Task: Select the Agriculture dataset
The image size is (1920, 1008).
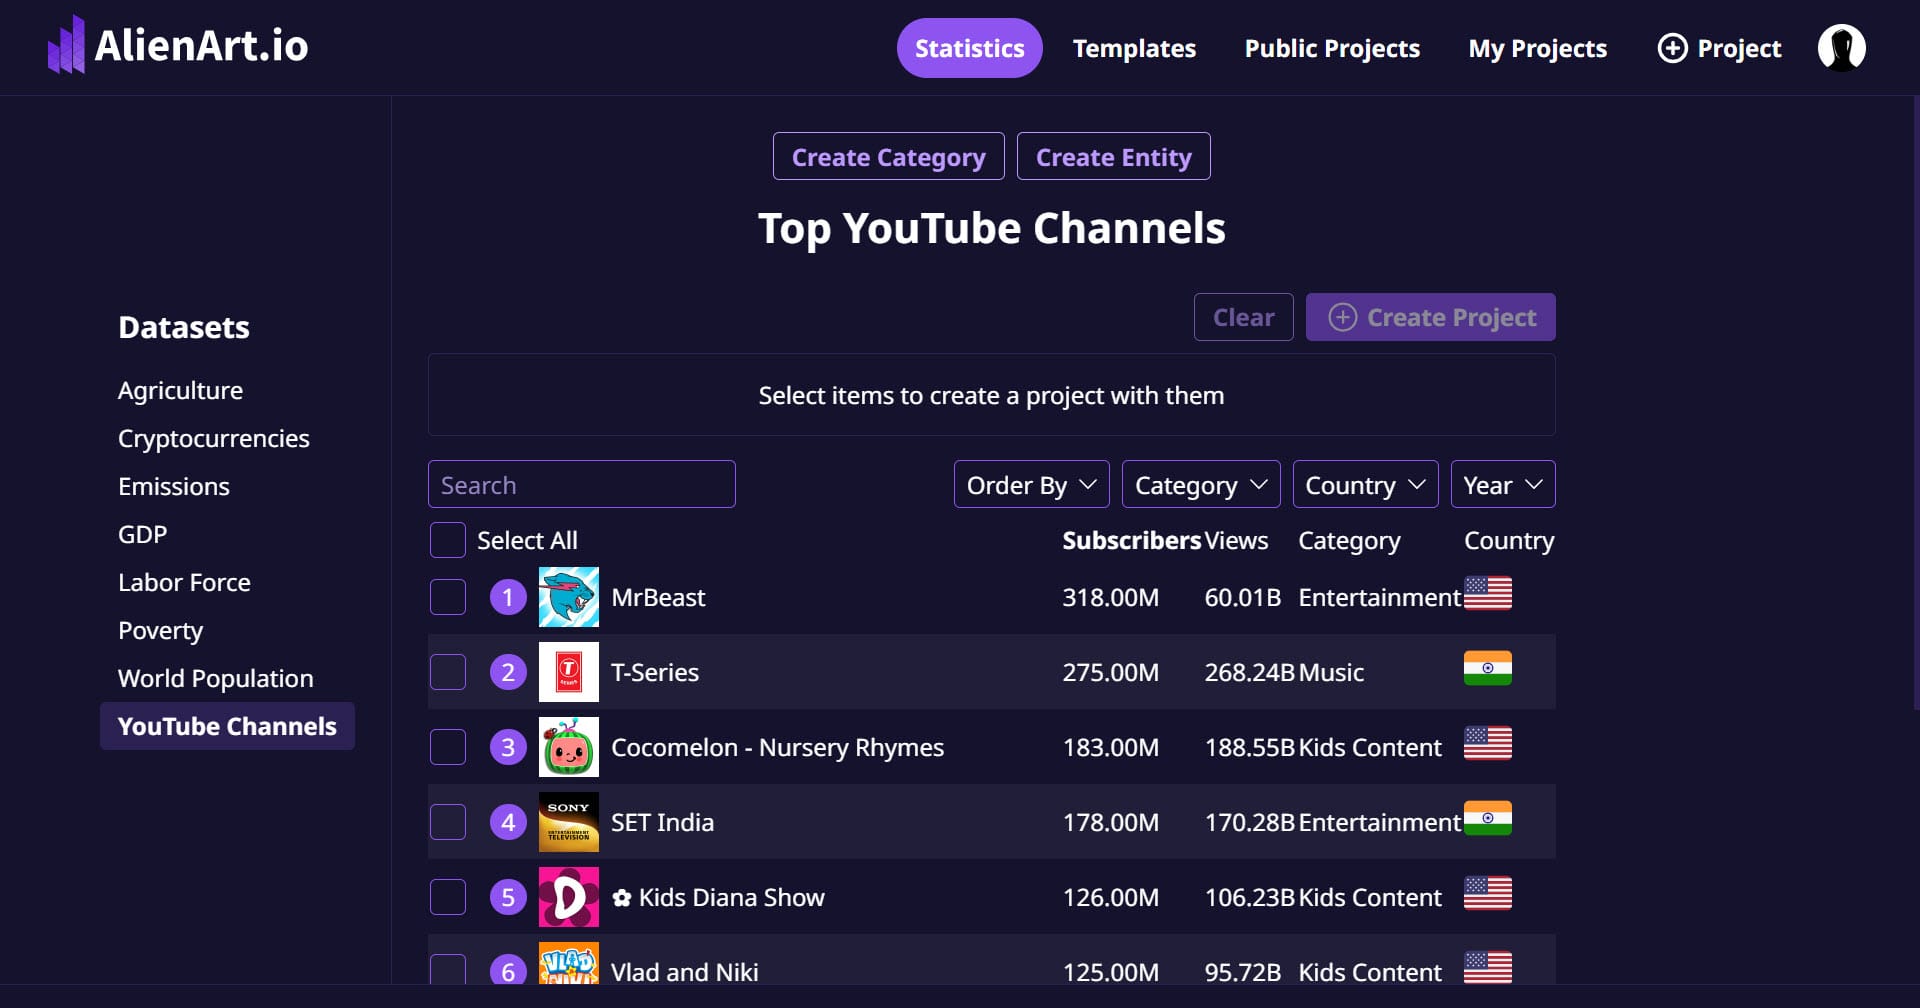Action: tap(180, 390)
